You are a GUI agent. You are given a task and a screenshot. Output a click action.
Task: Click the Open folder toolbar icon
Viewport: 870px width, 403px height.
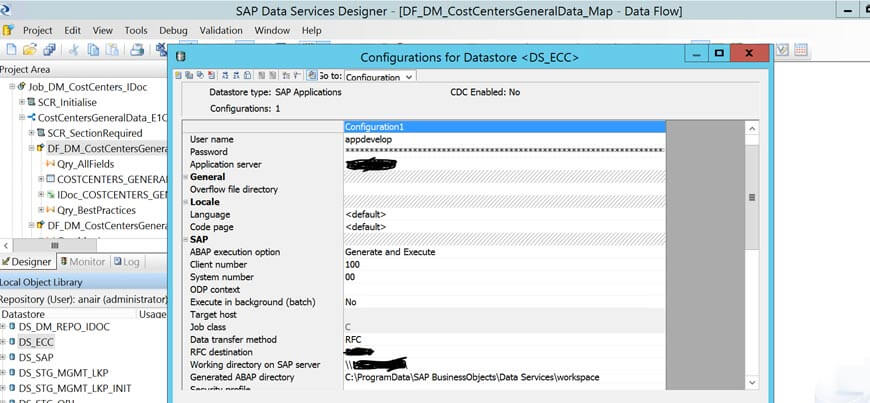coord(30,50)
